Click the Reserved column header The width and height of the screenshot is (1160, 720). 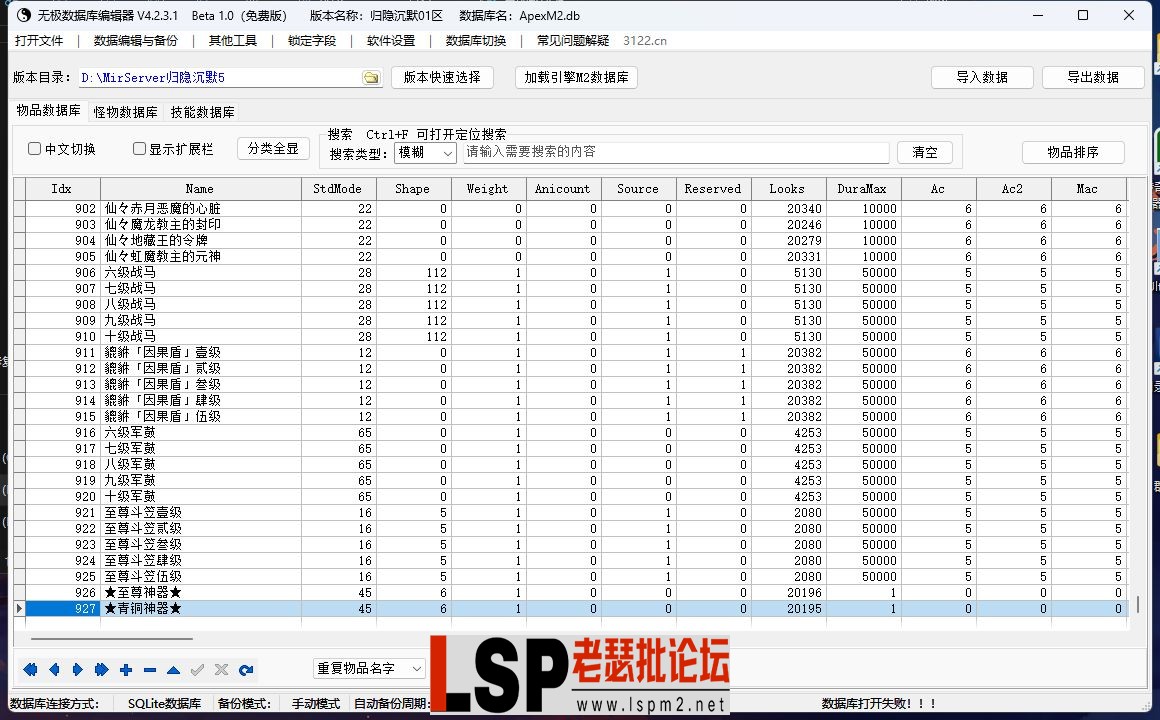(x=712, y=189)
